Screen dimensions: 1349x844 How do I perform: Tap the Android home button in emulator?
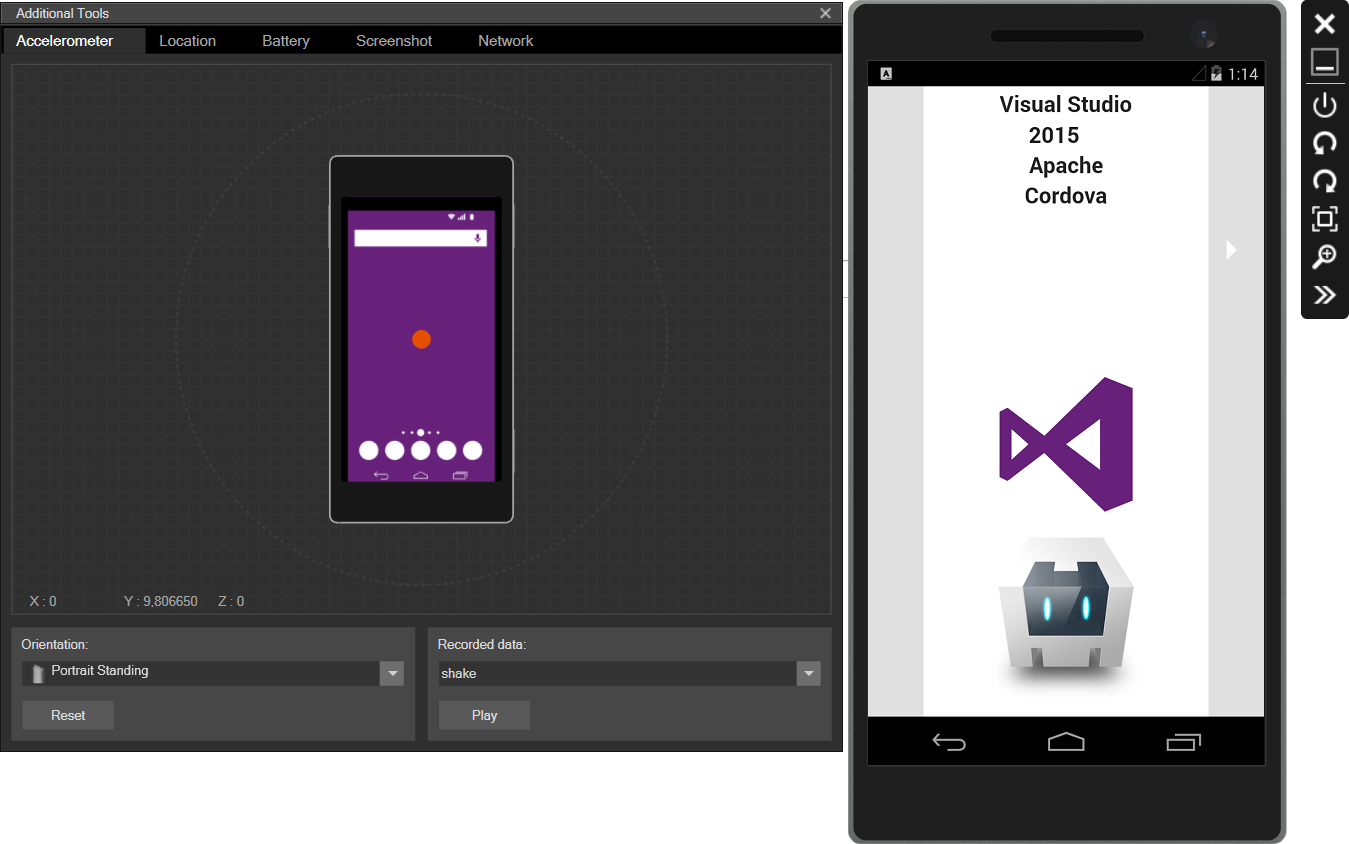[1066, 742]
